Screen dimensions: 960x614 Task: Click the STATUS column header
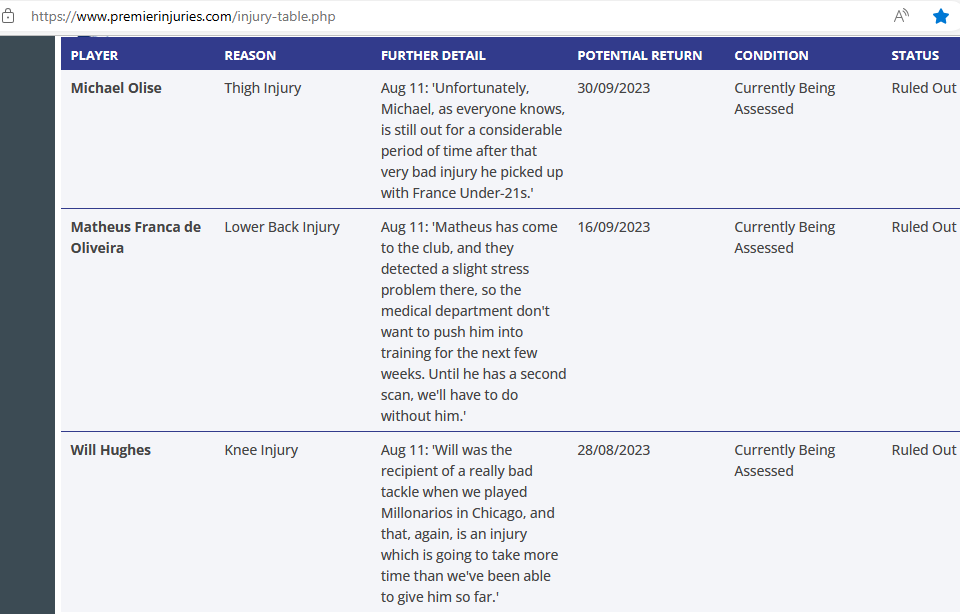coord(915,55)
